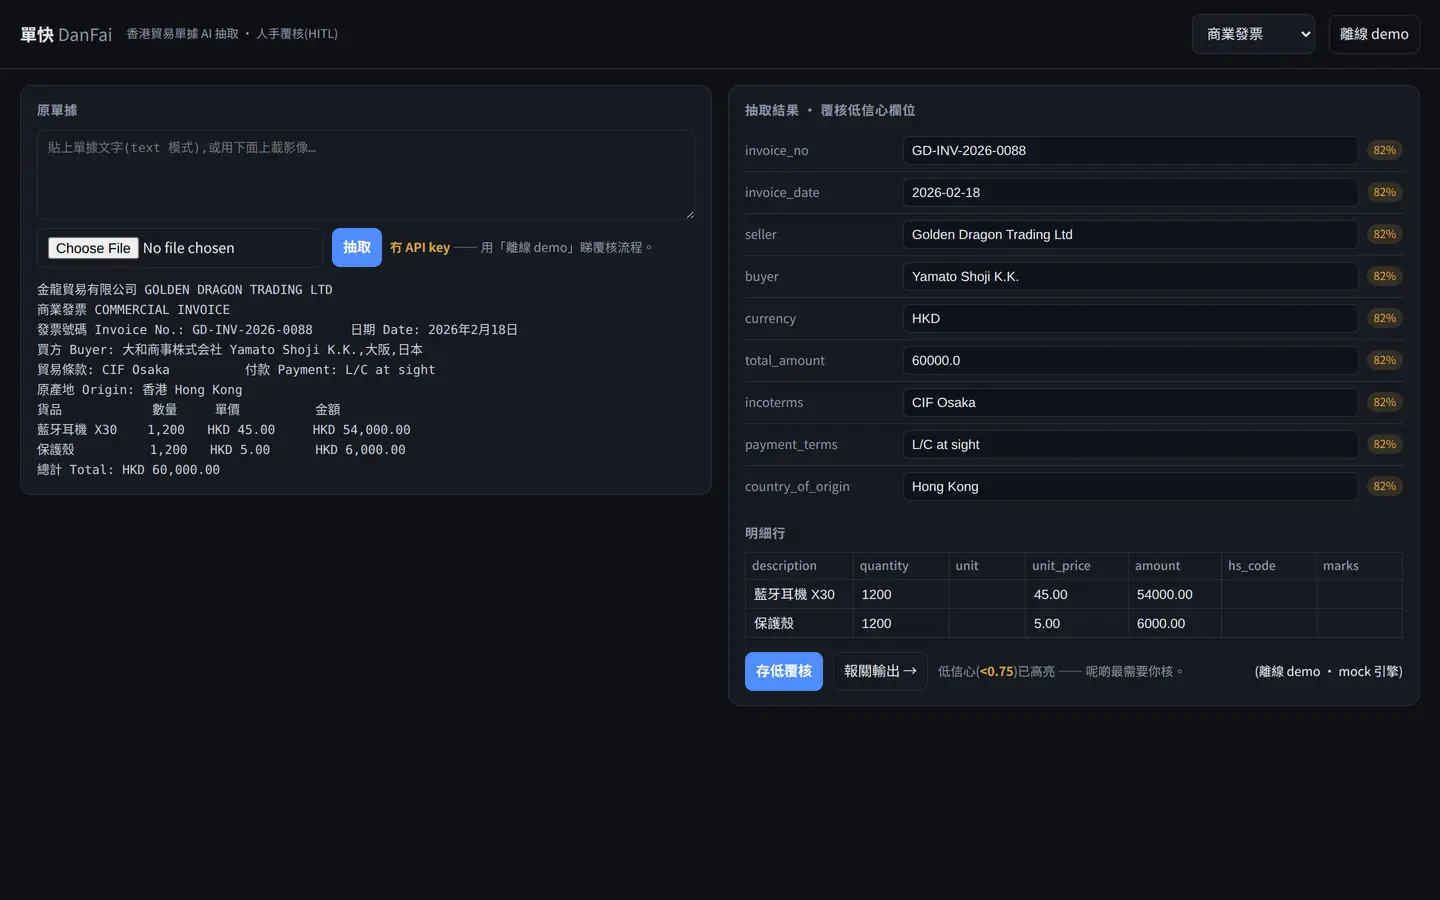Click empty unit cell in 藍牙耳機 X30 row
Image resolution: width=1440 pixels, height=900 pixels.
point(987,594)
